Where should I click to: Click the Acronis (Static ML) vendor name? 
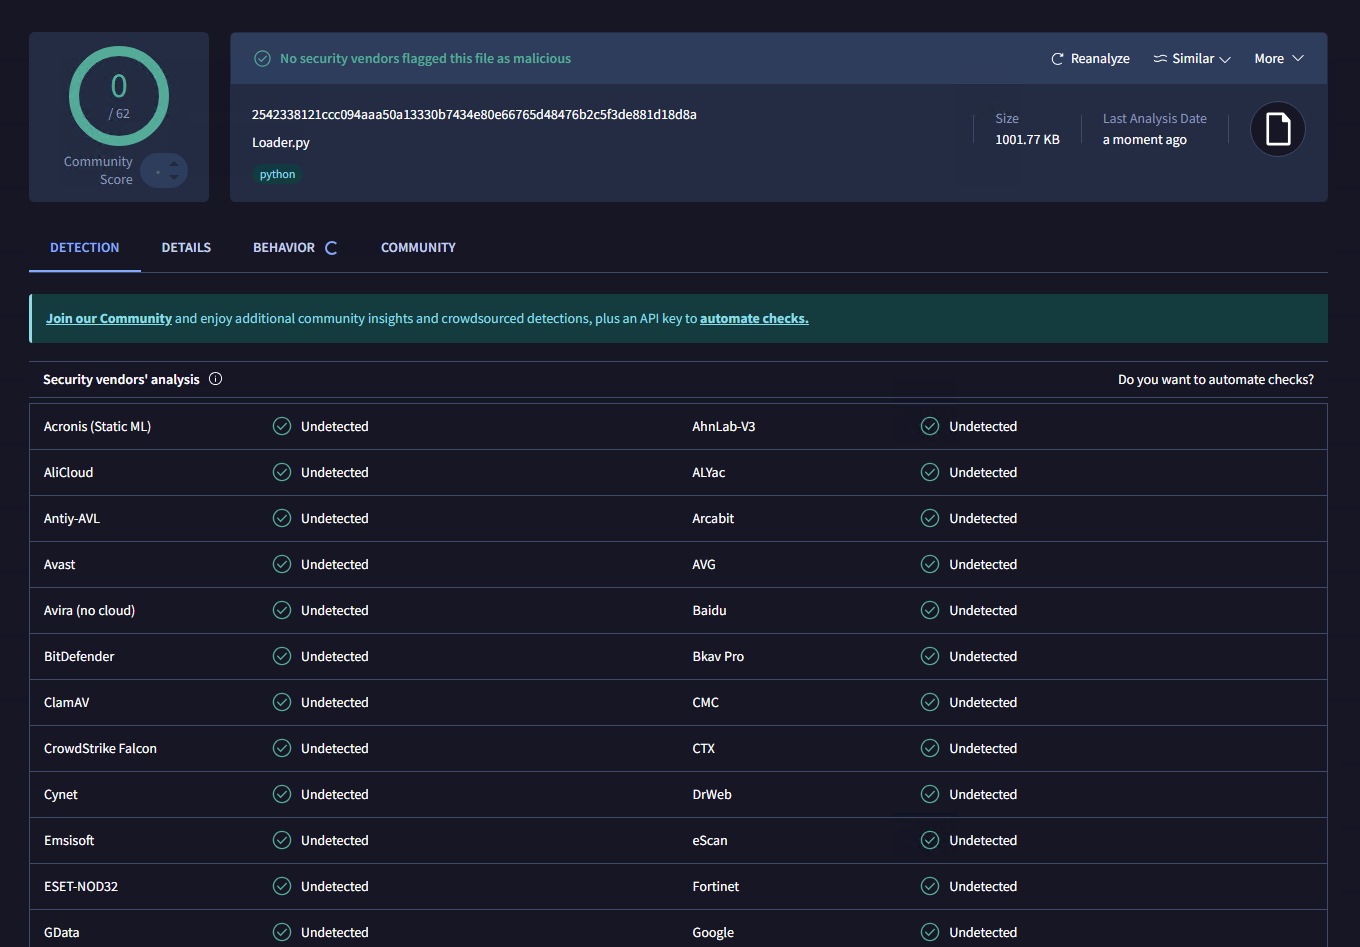[97, 427]
